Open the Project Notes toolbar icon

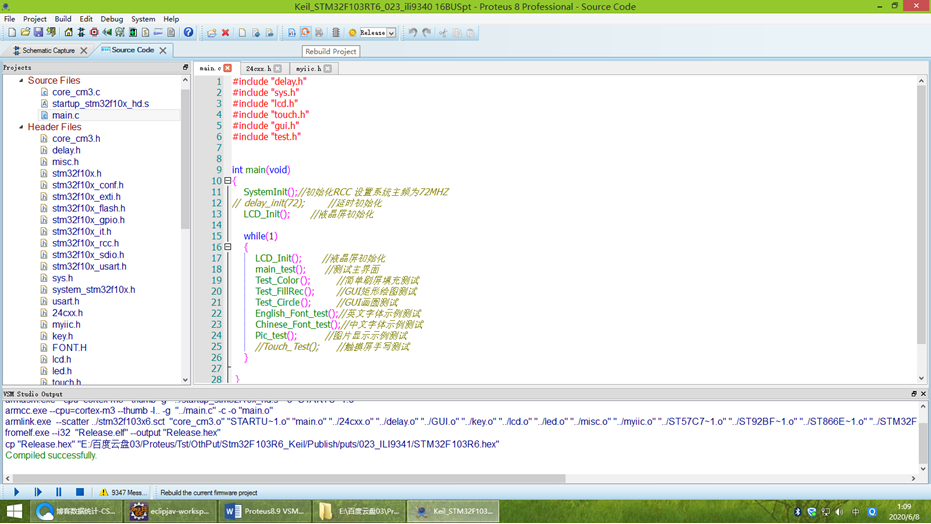coord(171,33)
